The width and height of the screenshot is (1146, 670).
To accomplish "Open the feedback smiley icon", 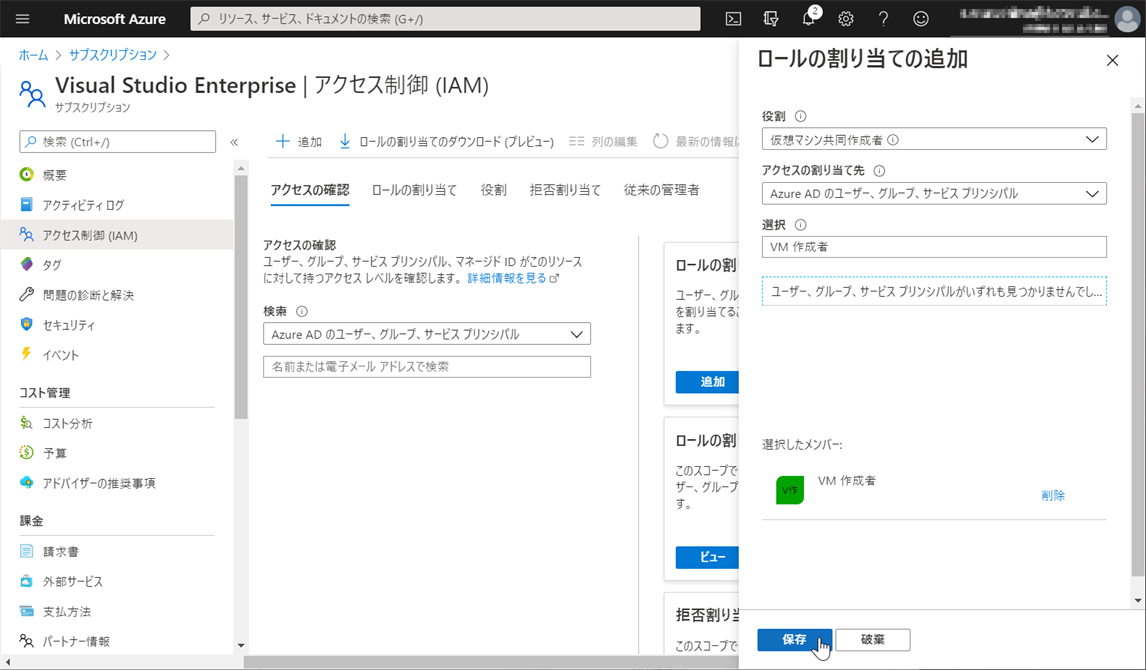I will point(921,19).
